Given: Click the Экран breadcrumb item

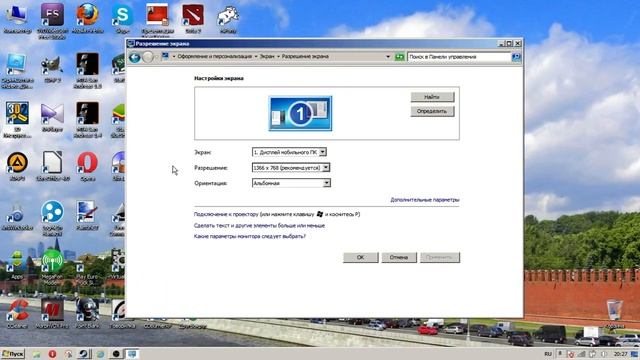Looking at the screenshot, I should [x=267, y=56].
